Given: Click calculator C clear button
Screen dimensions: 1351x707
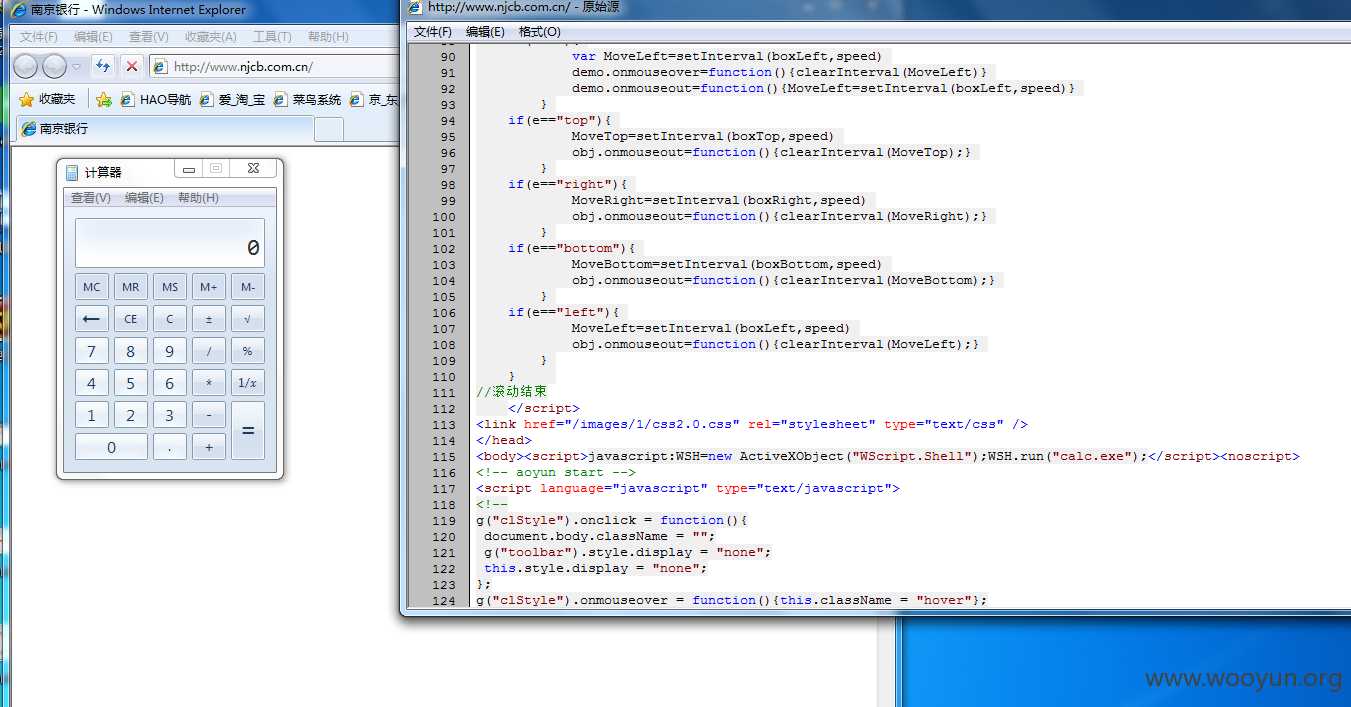Looking at the screenshot, I should (x=170, y=319).
